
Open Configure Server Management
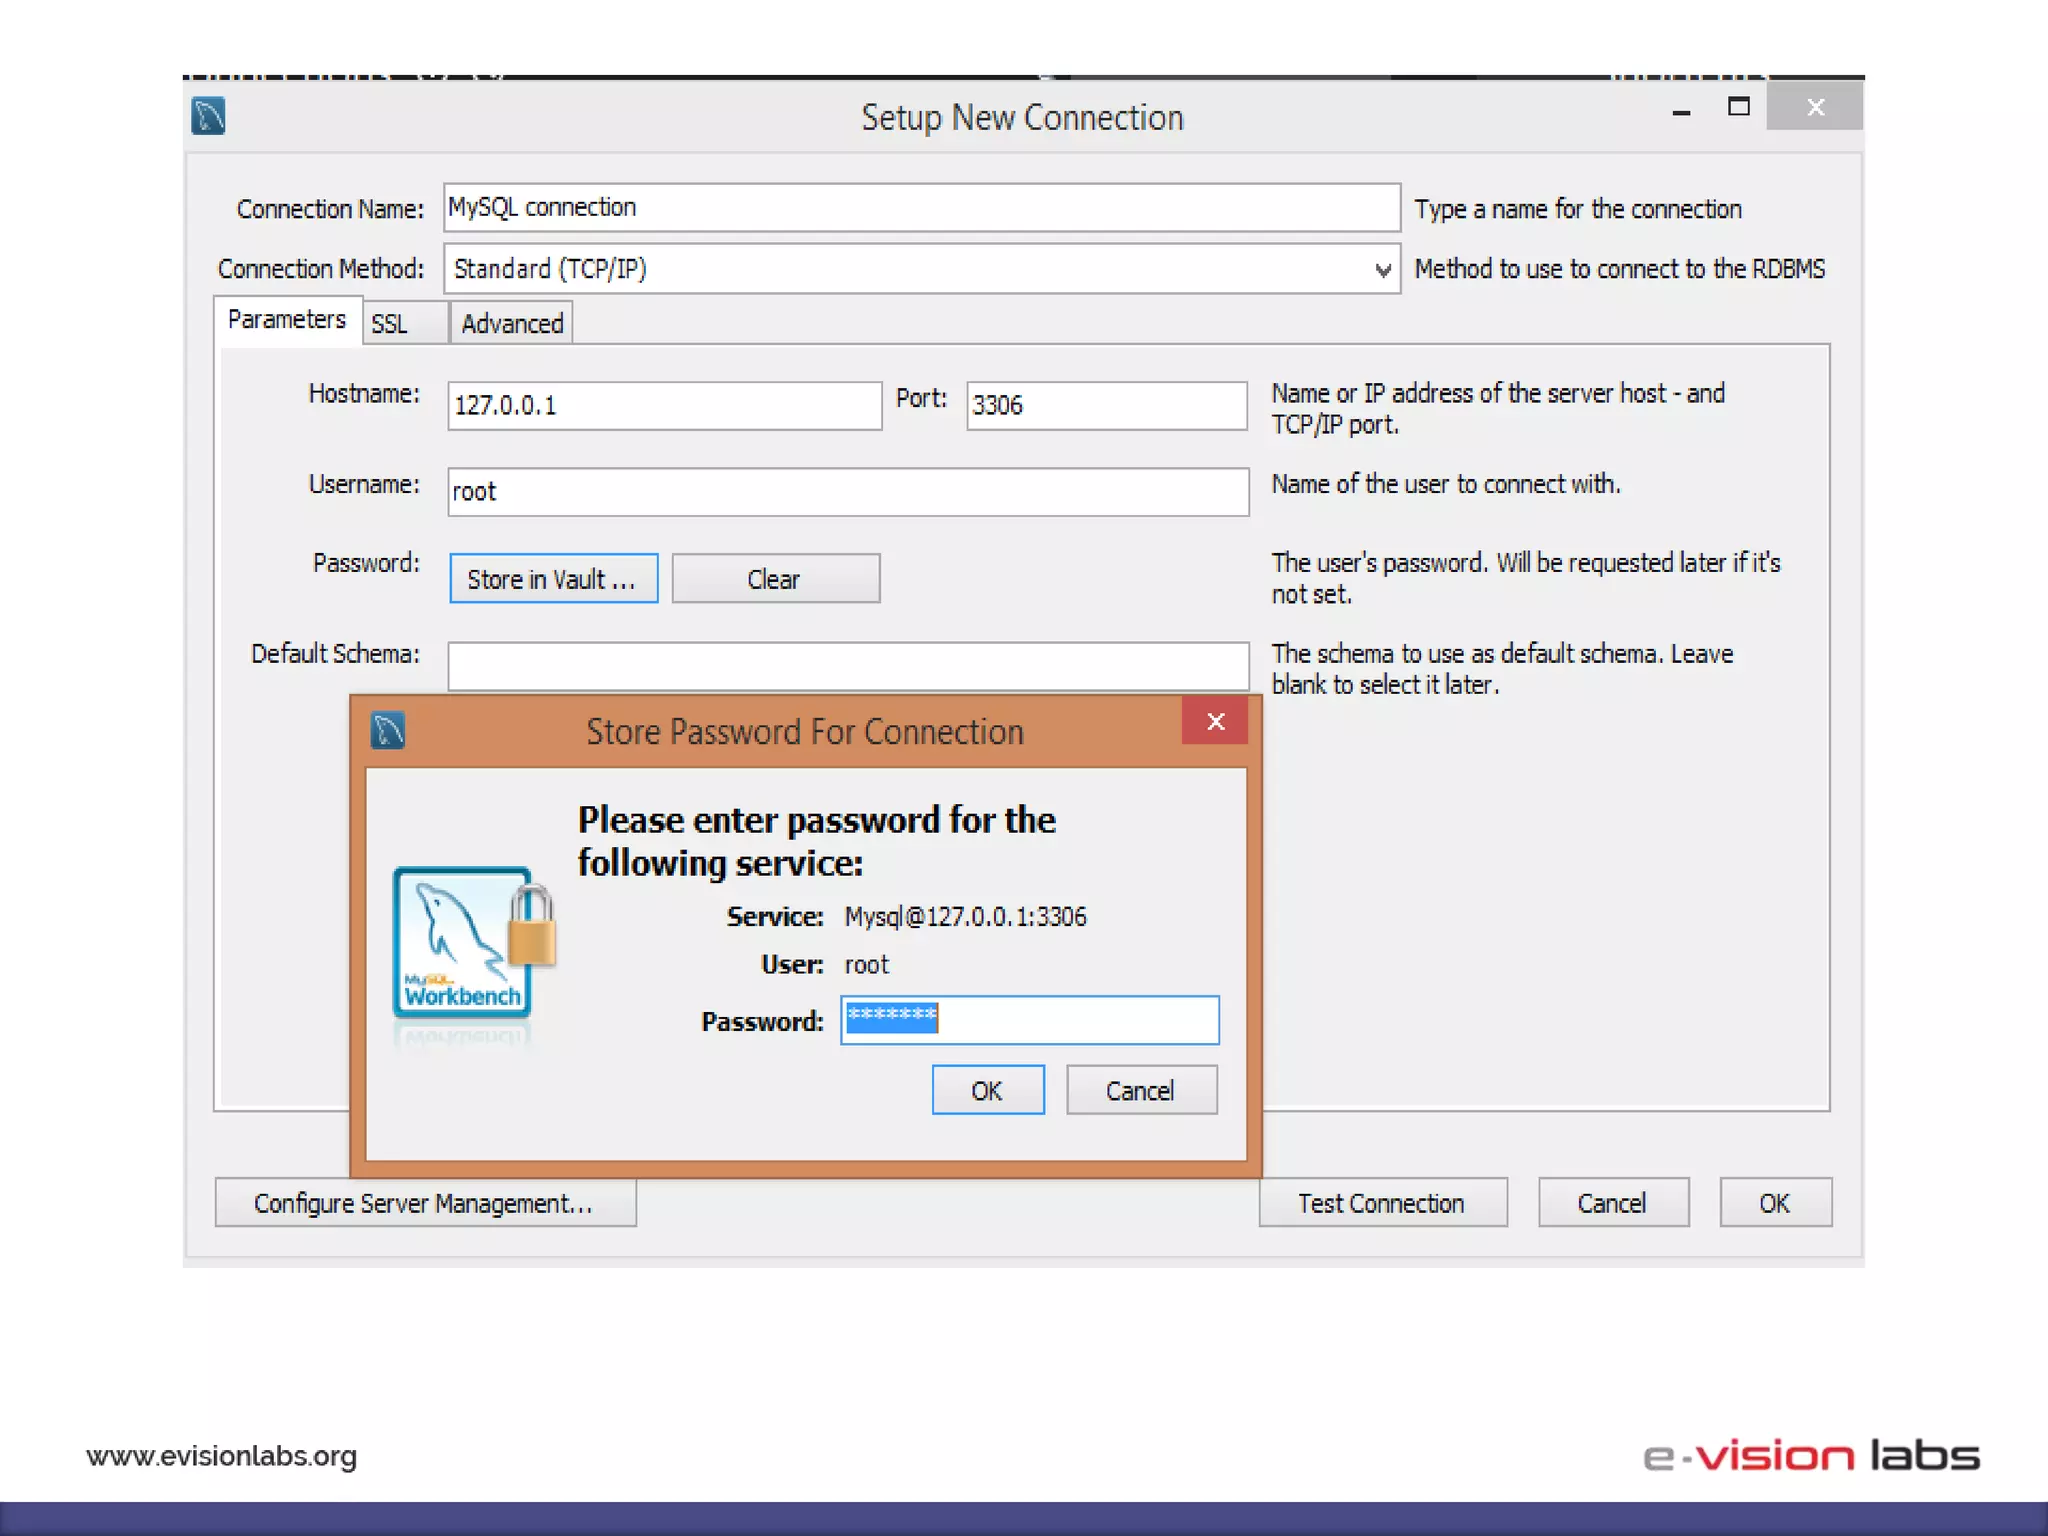[x=424, y=1203]
